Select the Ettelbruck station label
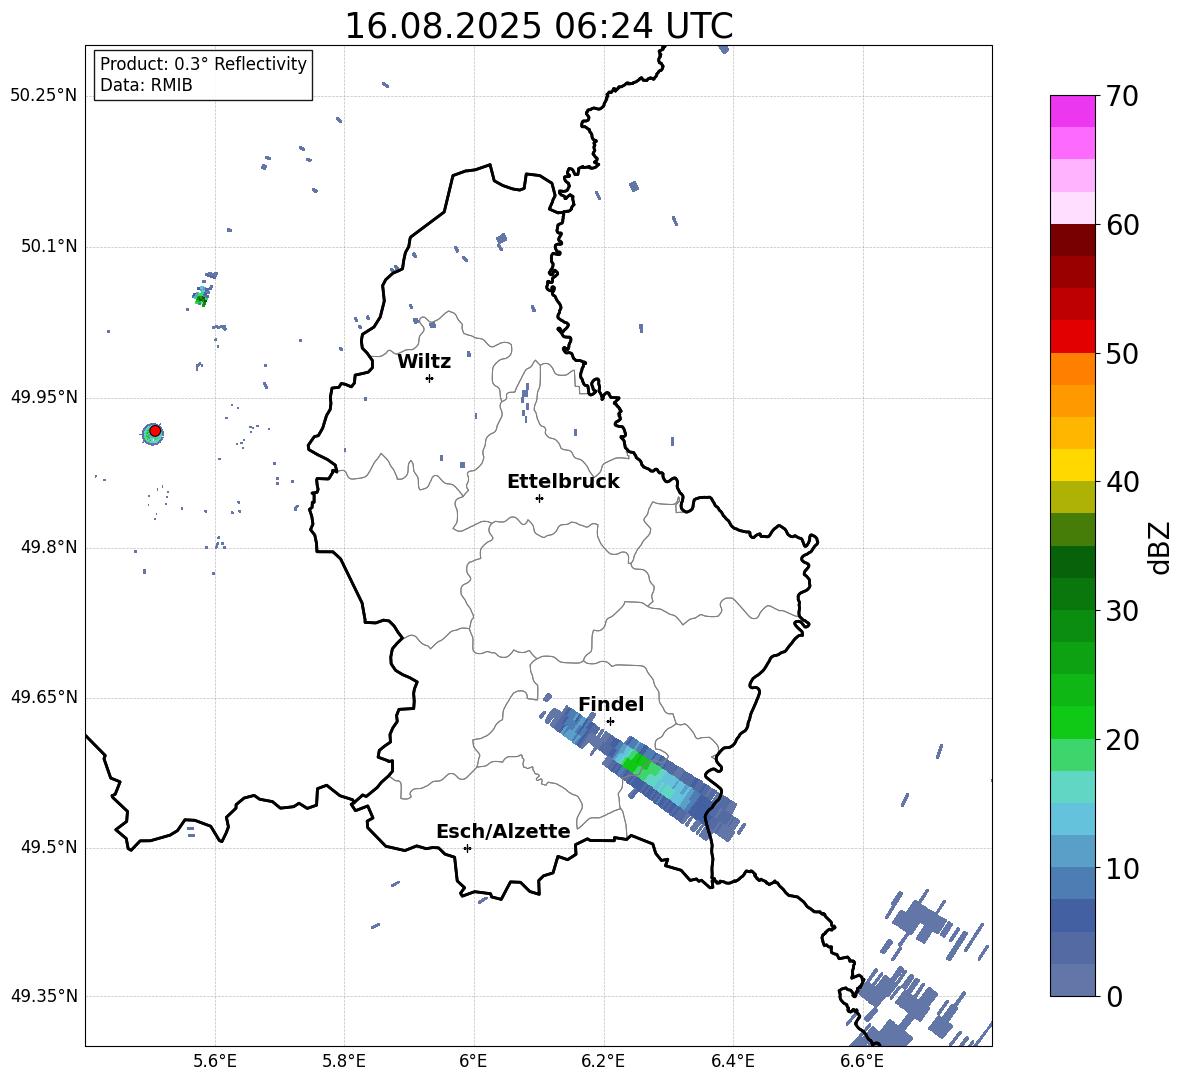The image size is (1184, 1081). [x=563, y=482]
